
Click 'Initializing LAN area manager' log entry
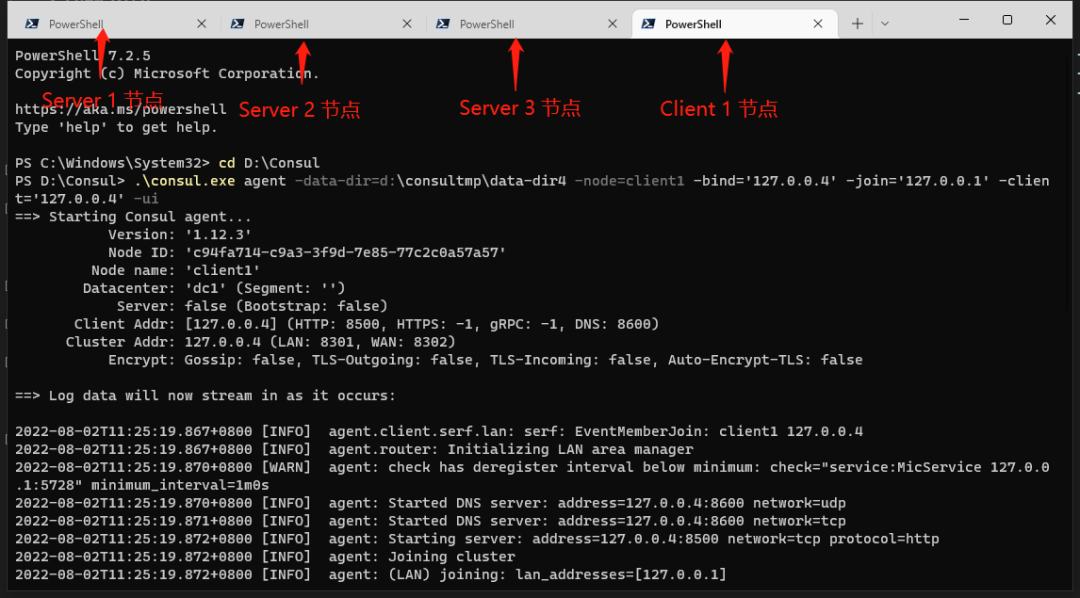pos(354,450)
